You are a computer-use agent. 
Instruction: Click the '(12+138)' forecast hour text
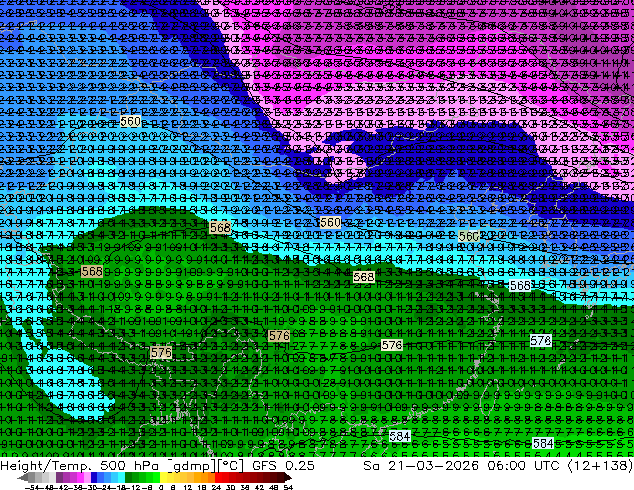point(600,465)
